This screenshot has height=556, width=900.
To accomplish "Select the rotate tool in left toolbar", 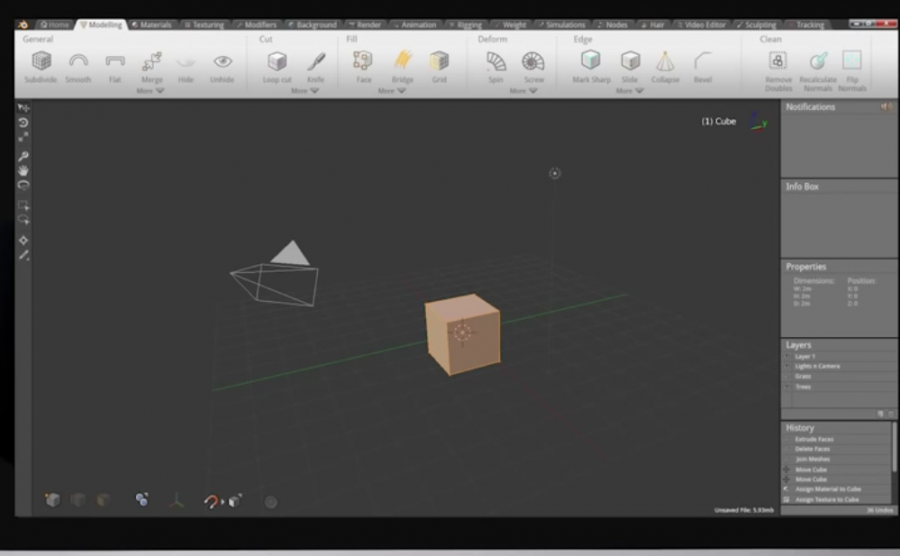I will click(23, 122).
